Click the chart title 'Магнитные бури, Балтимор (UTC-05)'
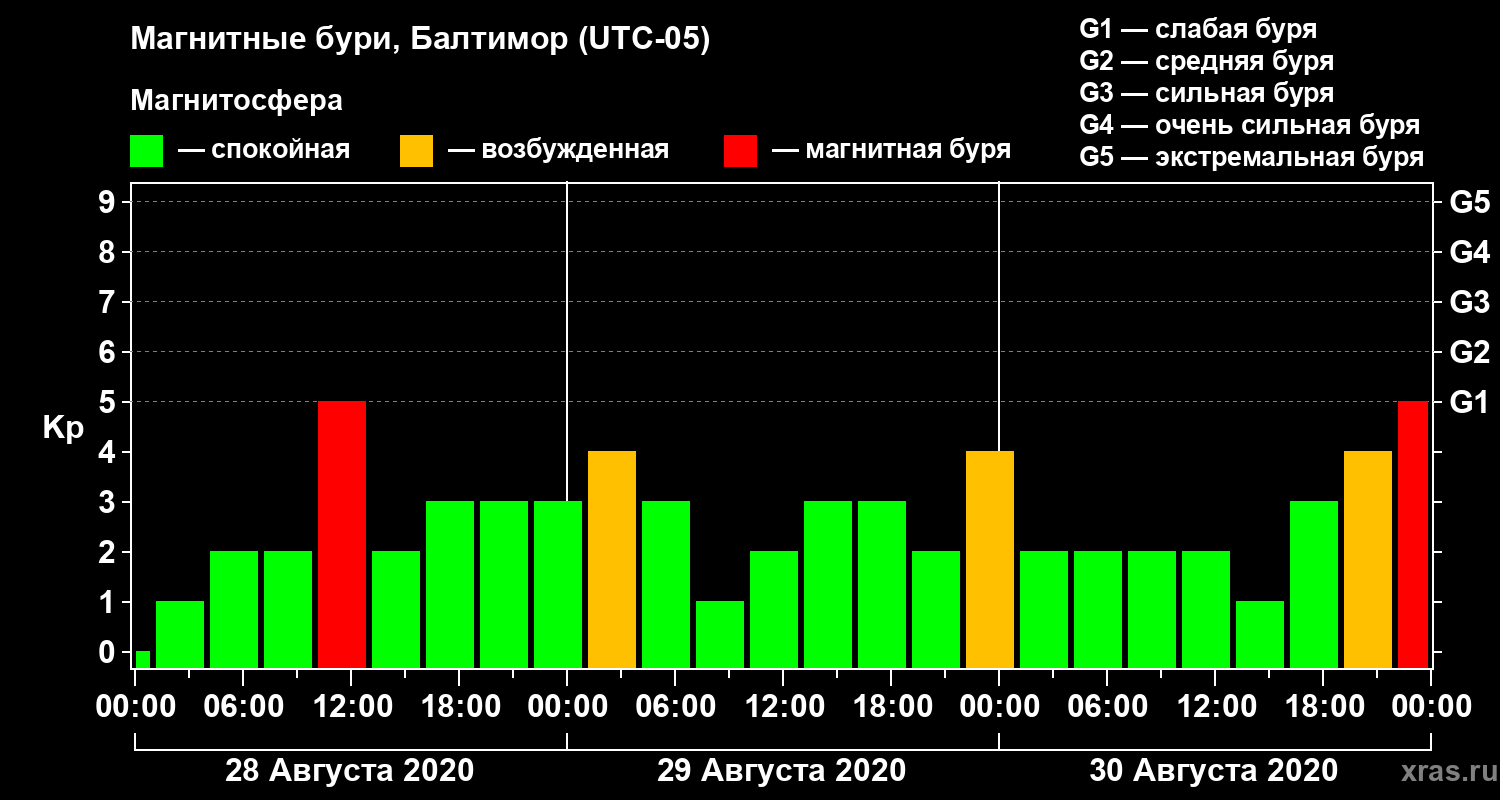 (x=420, y=41)
